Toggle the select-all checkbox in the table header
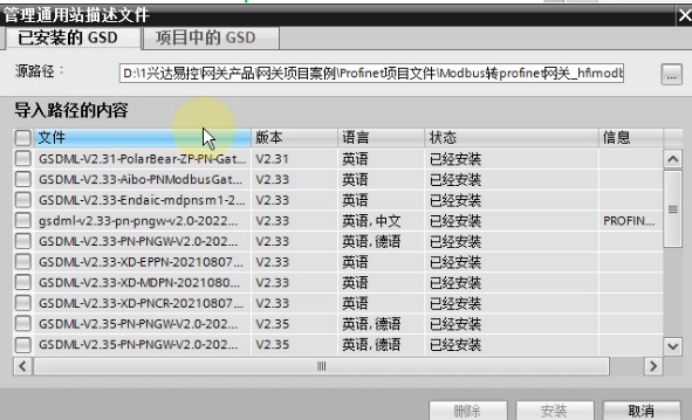The width and height of the screenshot is (692, 420). pos(23,138)
